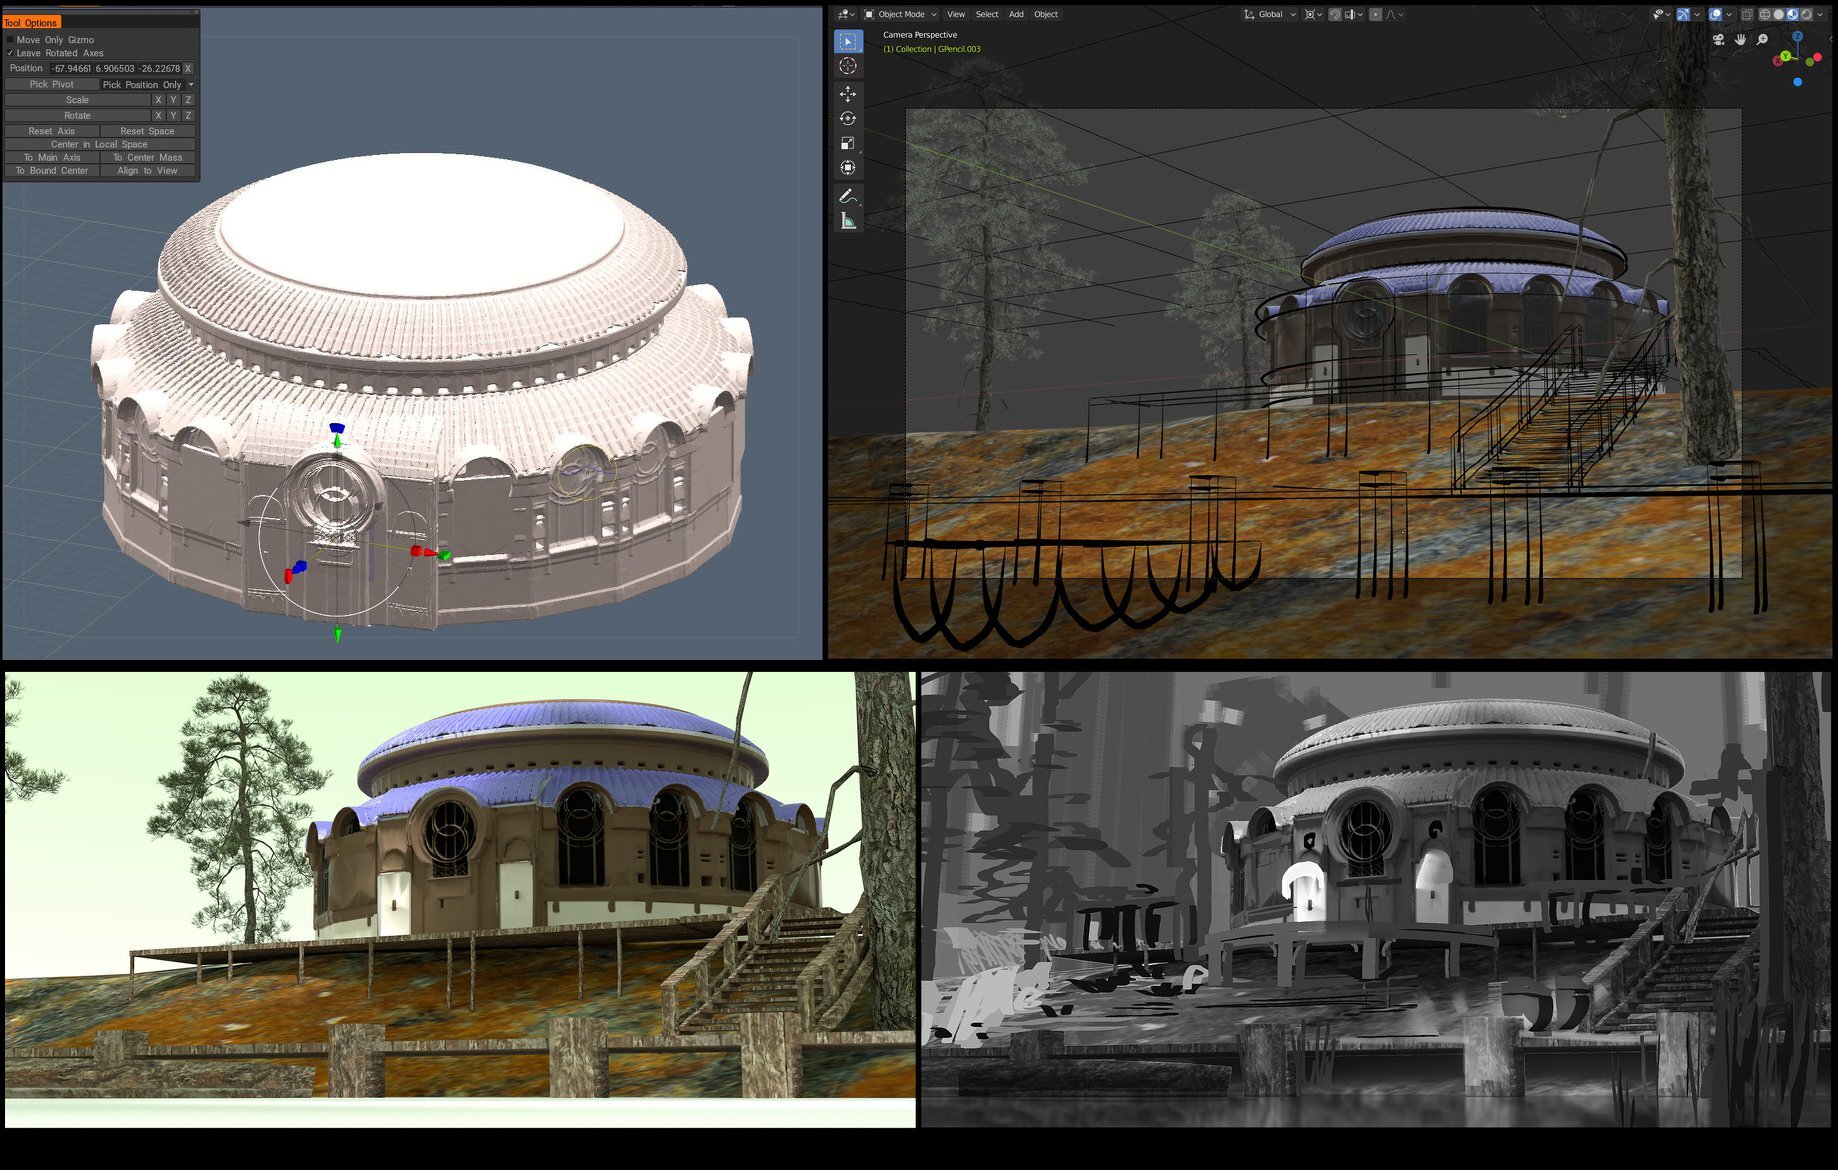1838x1170 pixels.
Task: Activate the 3D Cursor tool
Action: point(848,66)
